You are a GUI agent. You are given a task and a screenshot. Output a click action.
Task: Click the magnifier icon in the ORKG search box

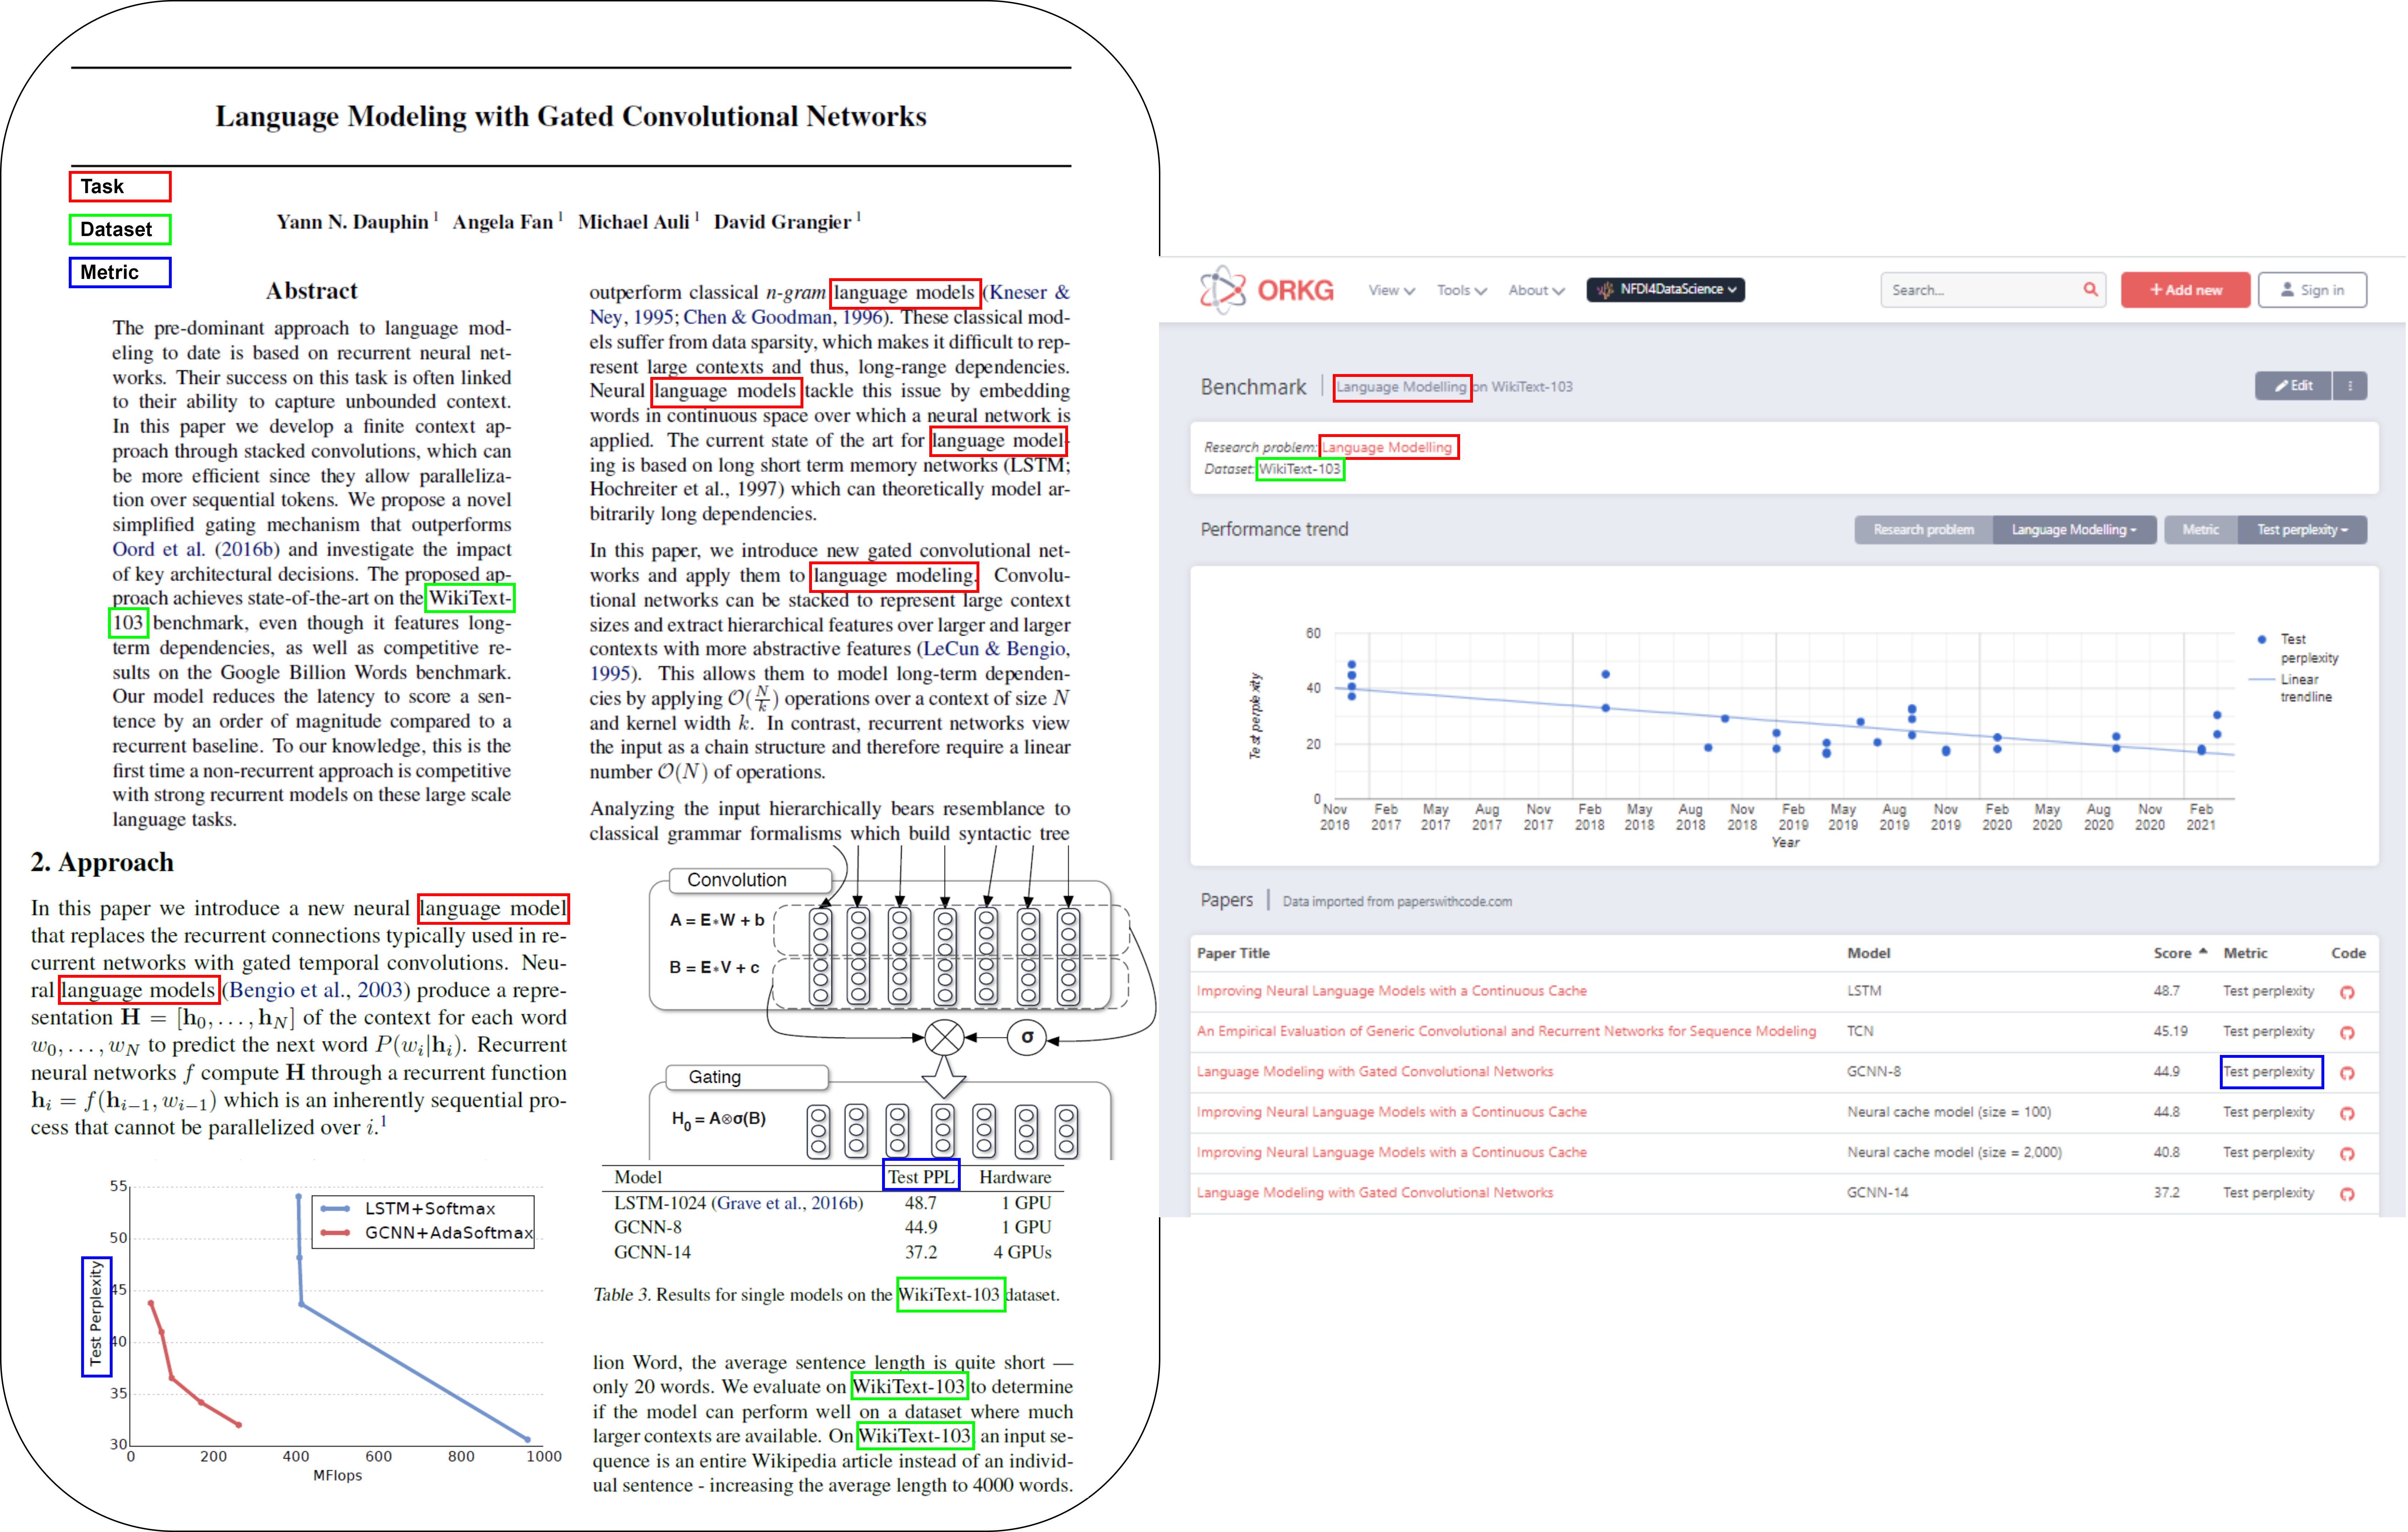click(2090, 290)
